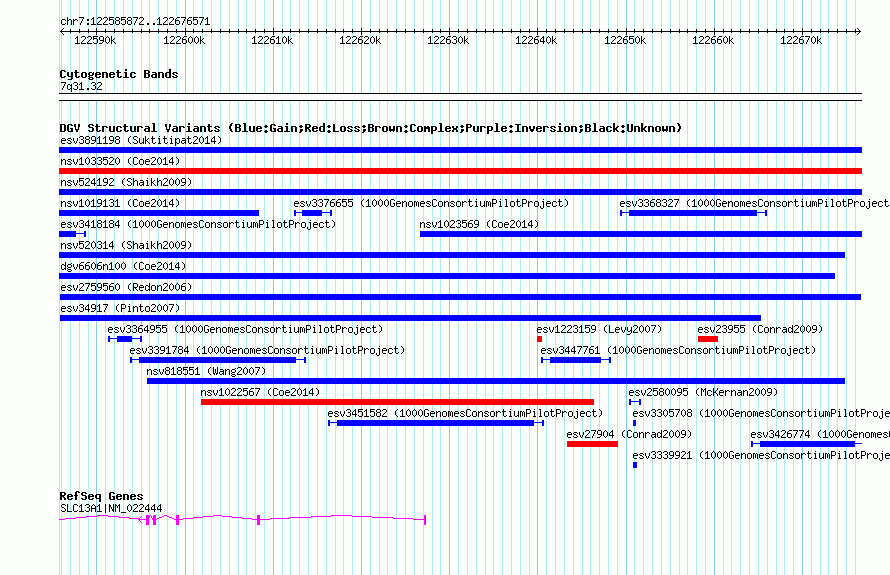Open esv23955 (Conrad2009) label
Viewport: 890px width, 575px height.
click(760, 329)
